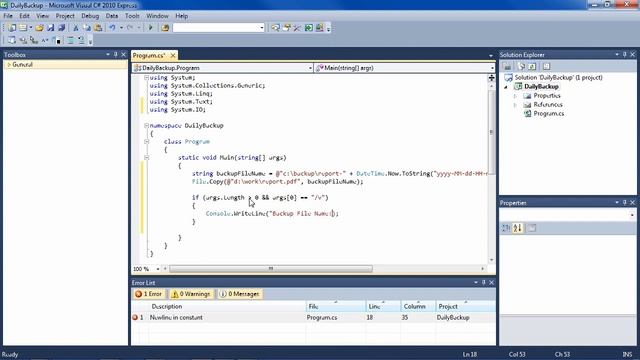The width and height of the screenshot is (640, 360).
Task: Click the Extension Manager toolbar icon
Action: (320, 28)
